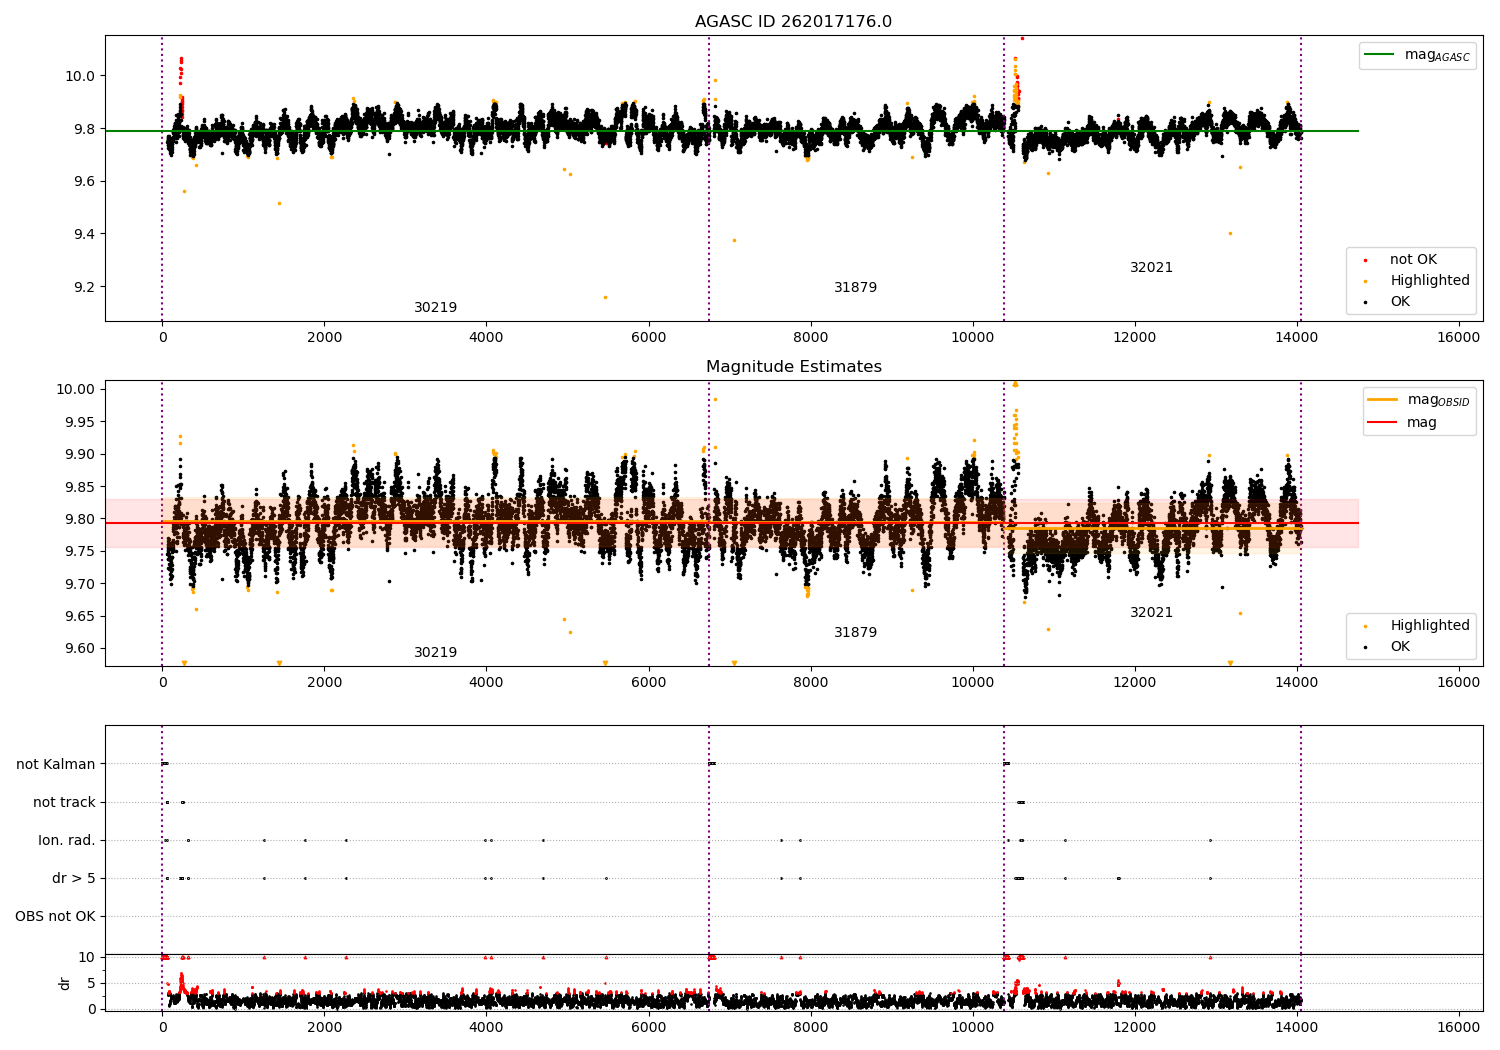The height and width of the screenshot is (1050, 1500).
Task: Click the dr-axis tick label 5
Action: pos(92,983)
